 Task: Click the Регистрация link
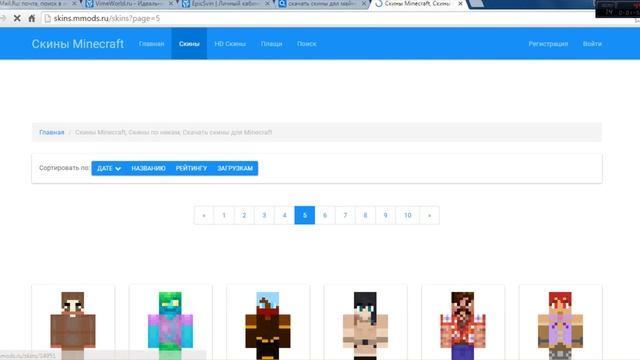[x=548, y=44]
